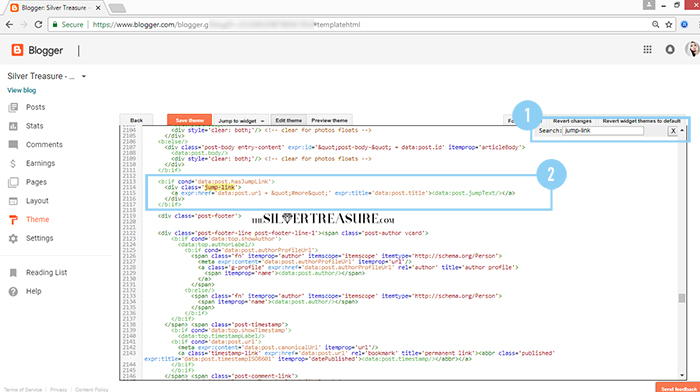Click the scrollbar up arrow
Image resolution: width=700 pixels, height=392 pixels.
tap(682, 130)
